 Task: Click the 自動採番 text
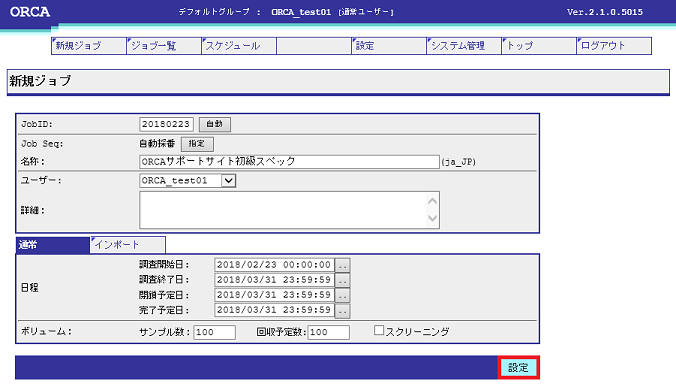click(x=157, y=144)
